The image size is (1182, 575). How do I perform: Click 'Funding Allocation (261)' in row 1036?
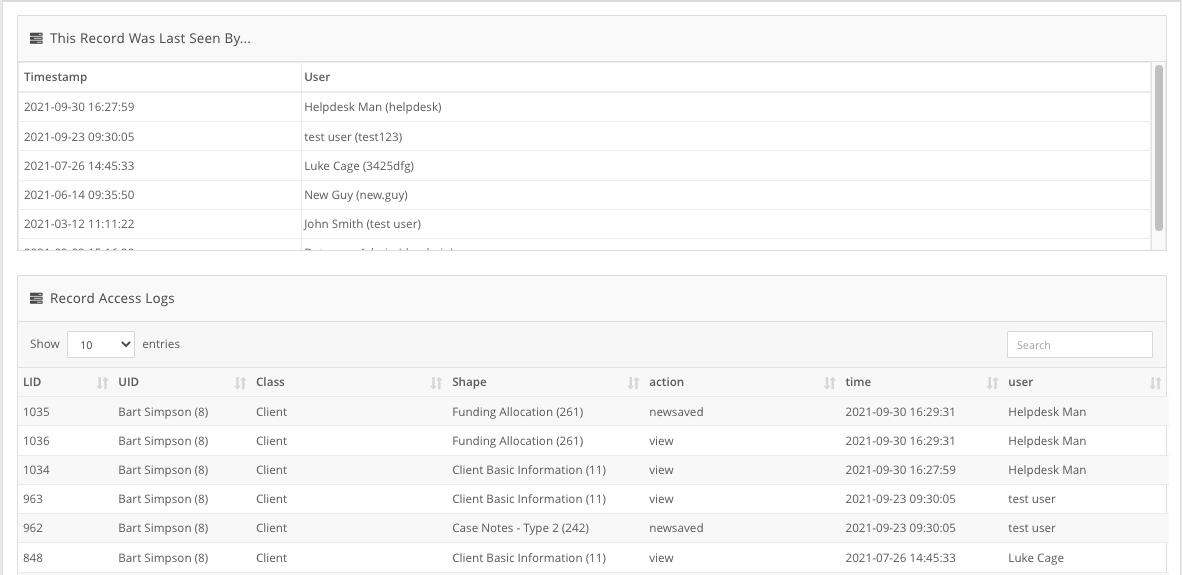coord(517,441)
